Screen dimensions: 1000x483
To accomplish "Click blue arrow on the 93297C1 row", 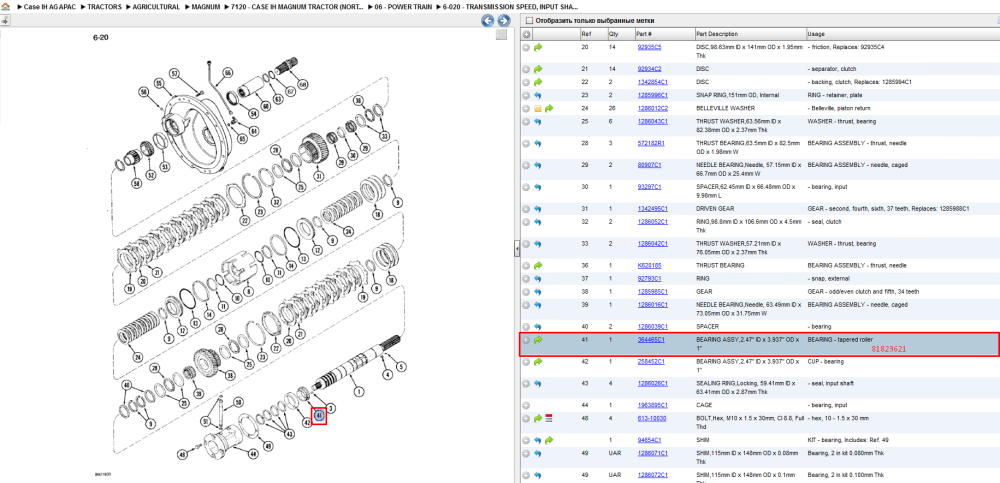I will click(538, 188).
